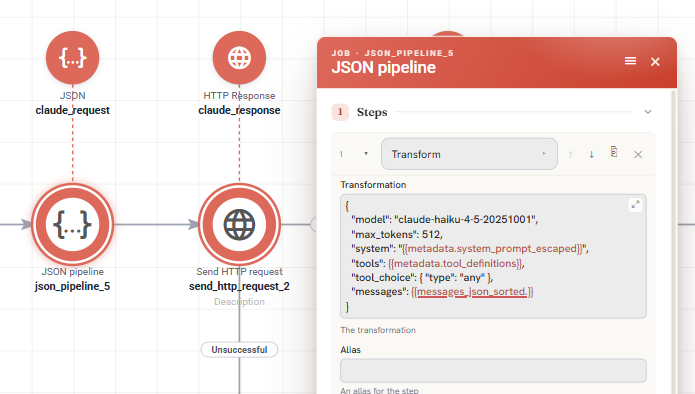Viewport: 695px width, 394px height.
Task: Click the json_pipeline_5 node name
Action: pyautogui.click(x=73, y=286)
